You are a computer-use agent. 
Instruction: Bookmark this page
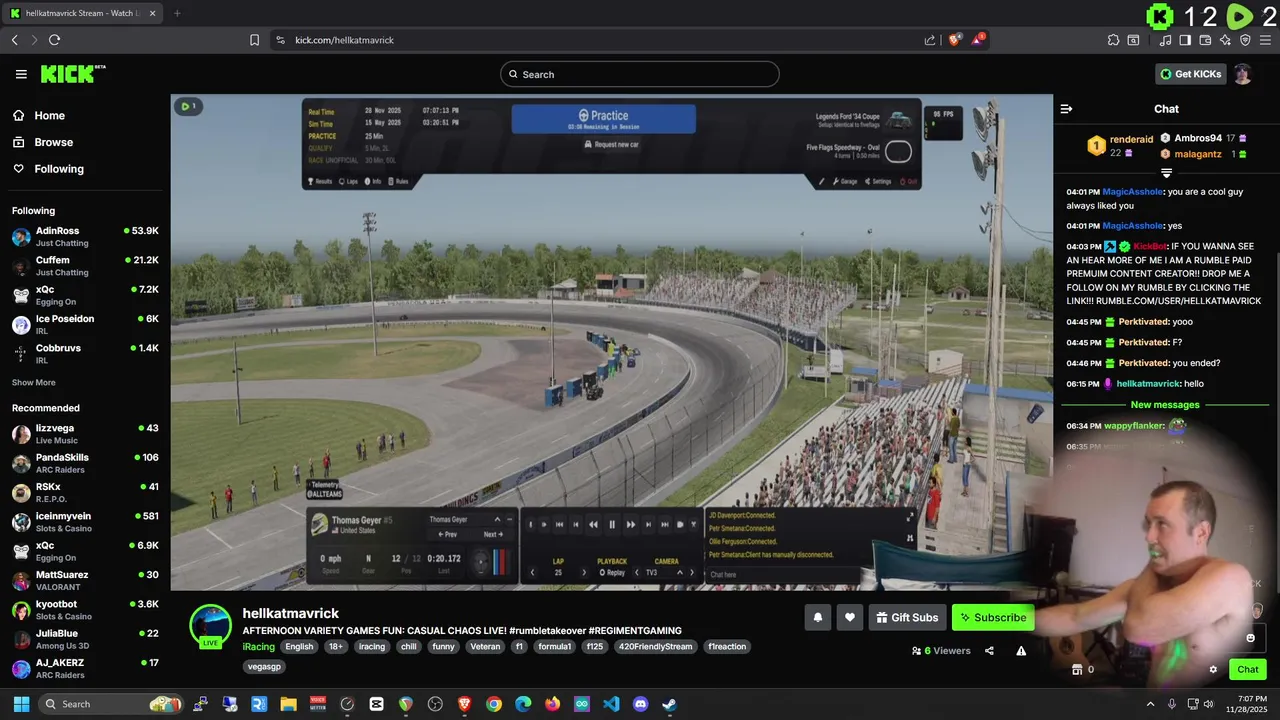pos(254,40)
